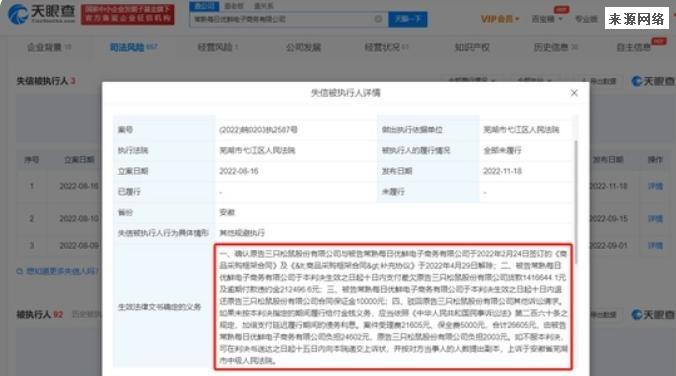Viewport: 676px width, 376px height.
Task: Open the 百宝箱 dropdown menu
Action: point(547,19)
